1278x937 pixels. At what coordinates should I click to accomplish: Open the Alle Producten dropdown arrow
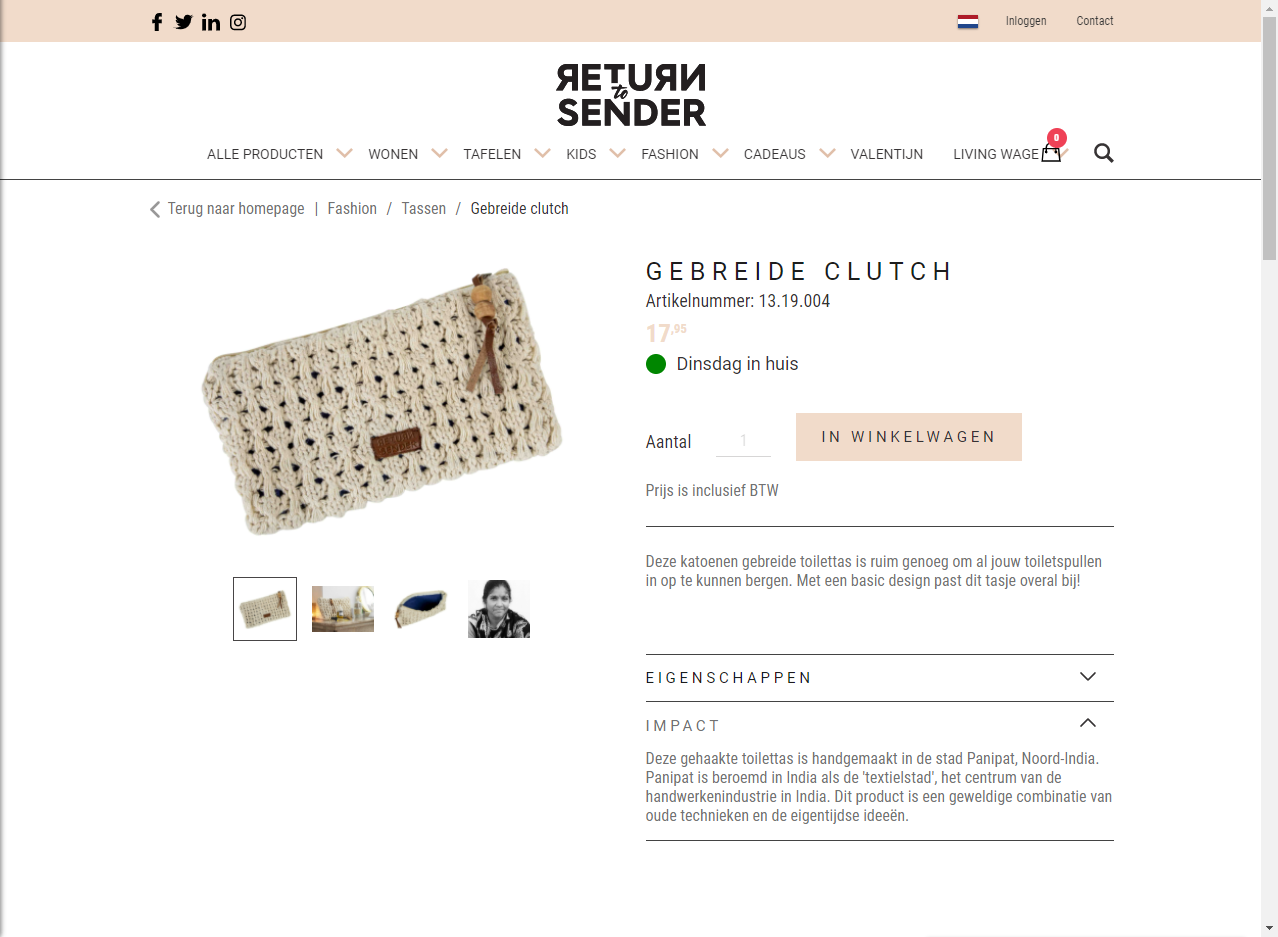pos(344,153)
